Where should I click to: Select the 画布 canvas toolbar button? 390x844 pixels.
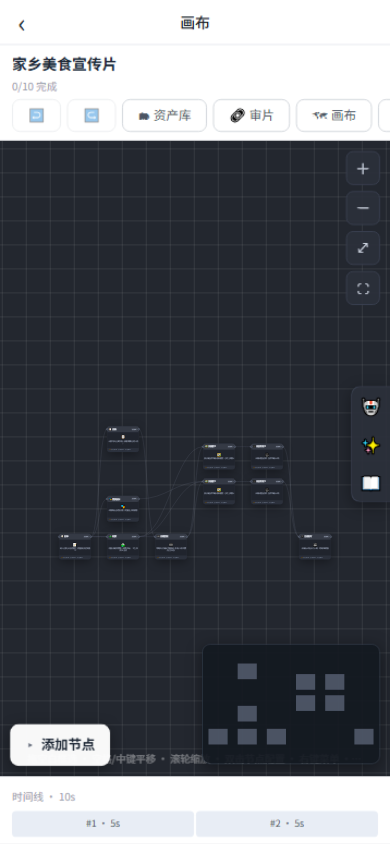point(334,115)
